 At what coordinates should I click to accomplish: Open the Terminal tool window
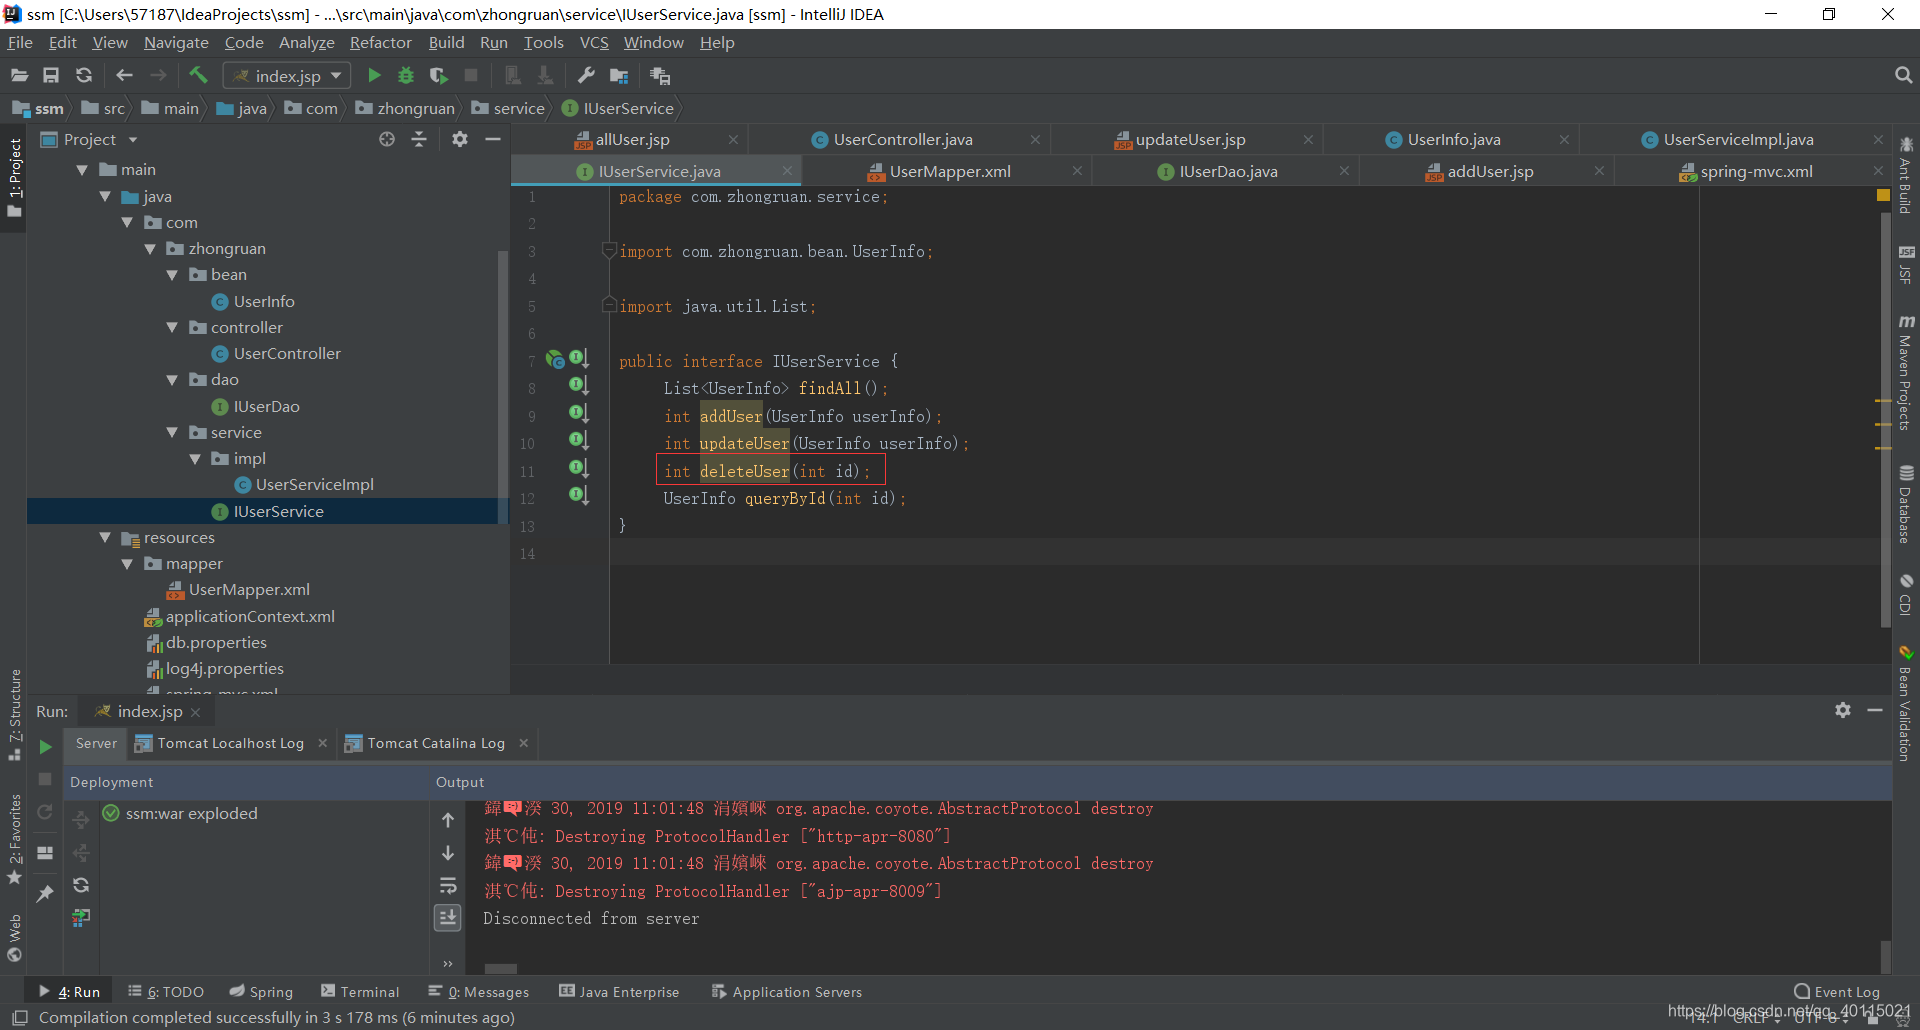360,992
